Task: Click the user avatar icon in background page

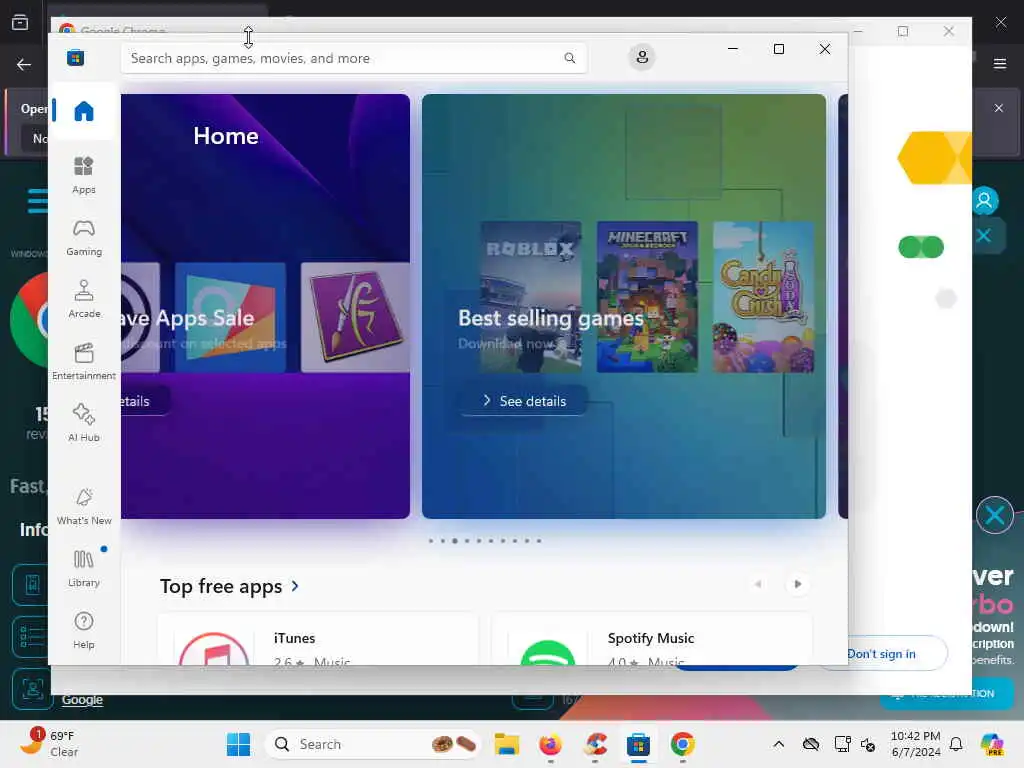Action: (984, 200)
